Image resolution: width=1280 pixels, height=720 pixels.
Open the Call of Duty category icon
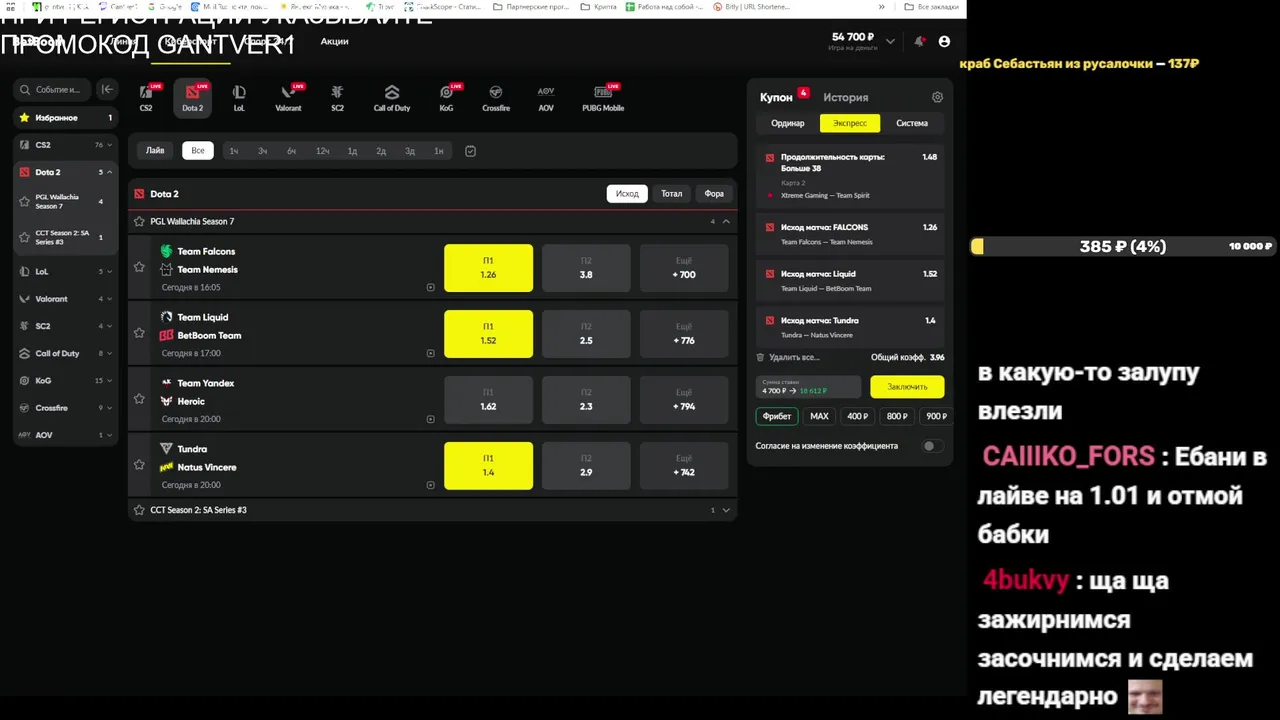click(392, 97)
